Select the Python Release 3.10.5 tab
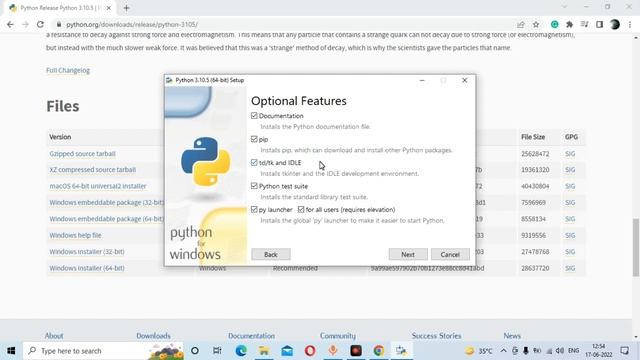The image size is (640, 360). click(60, 8)
